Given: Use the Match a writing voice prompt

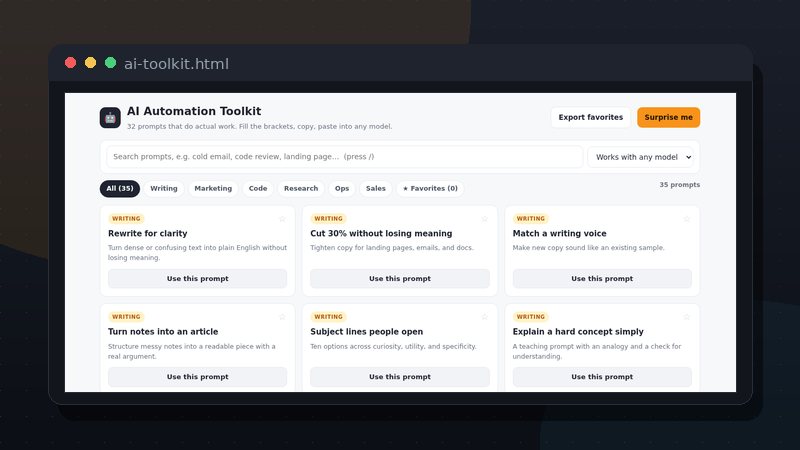Looking at the screenshot, I should point(602,279).
